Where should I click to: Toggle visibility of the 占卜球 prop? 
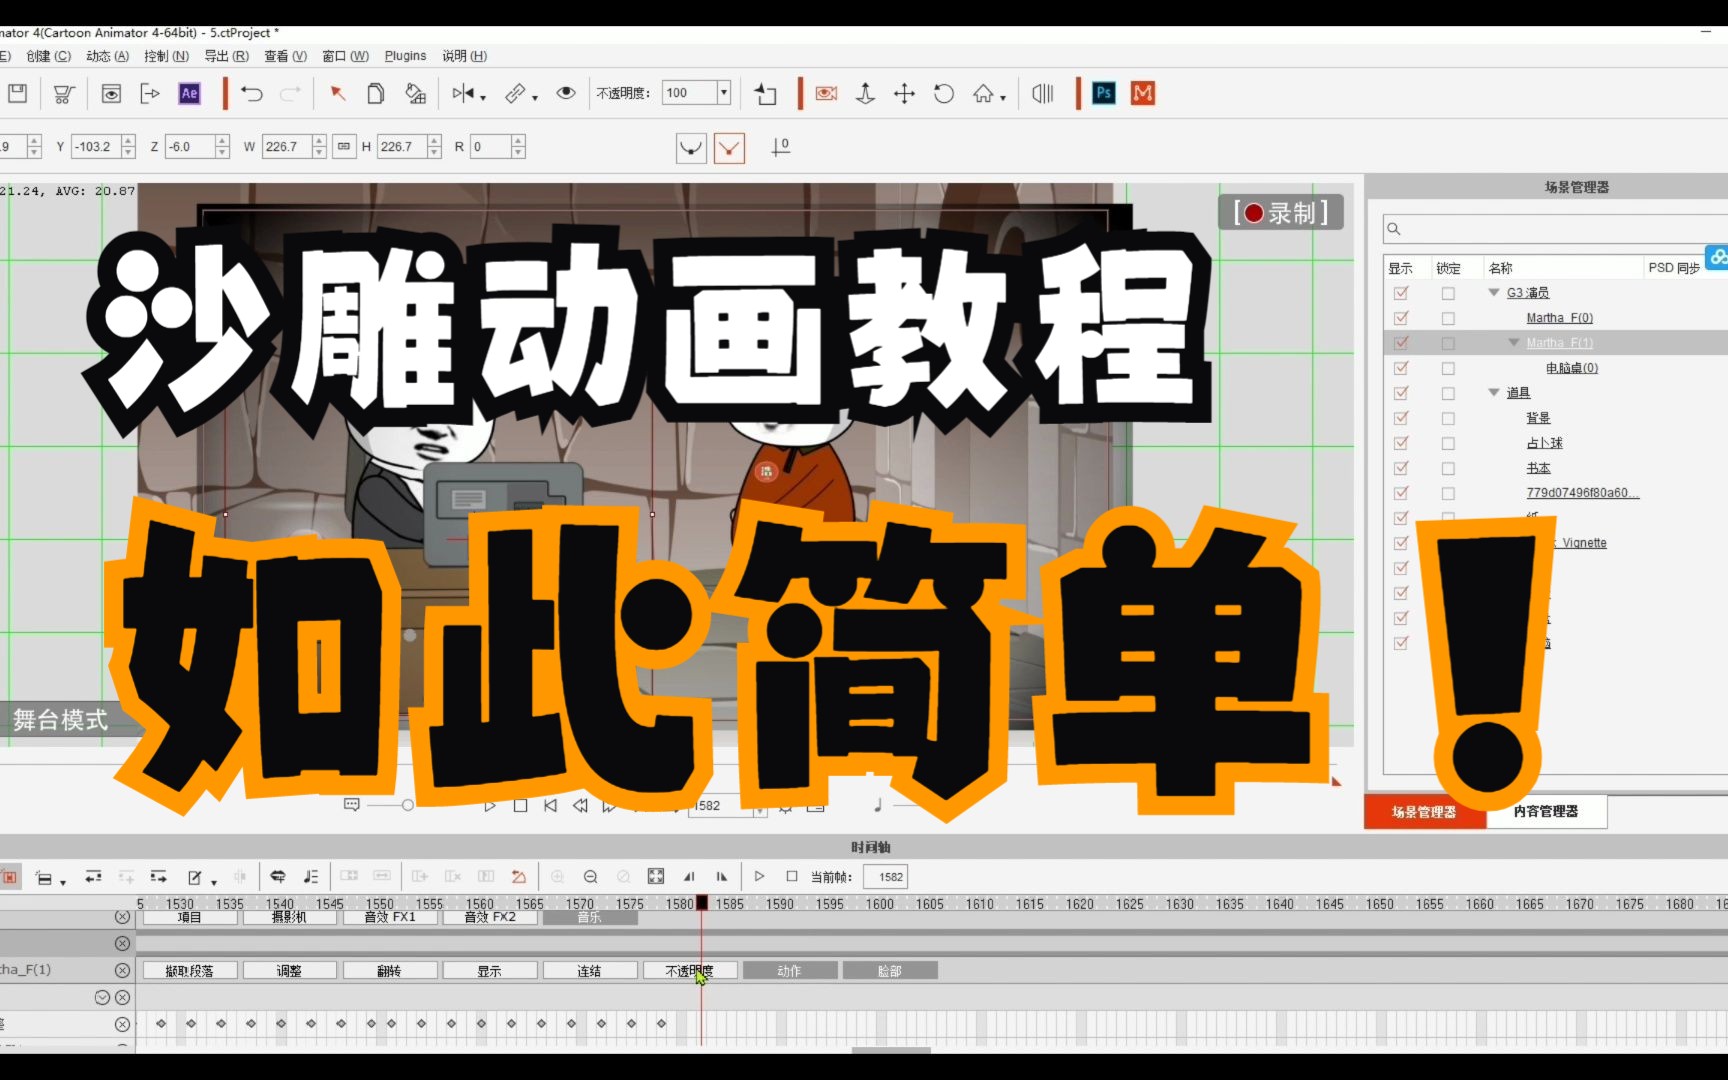tap(1401, 443)
